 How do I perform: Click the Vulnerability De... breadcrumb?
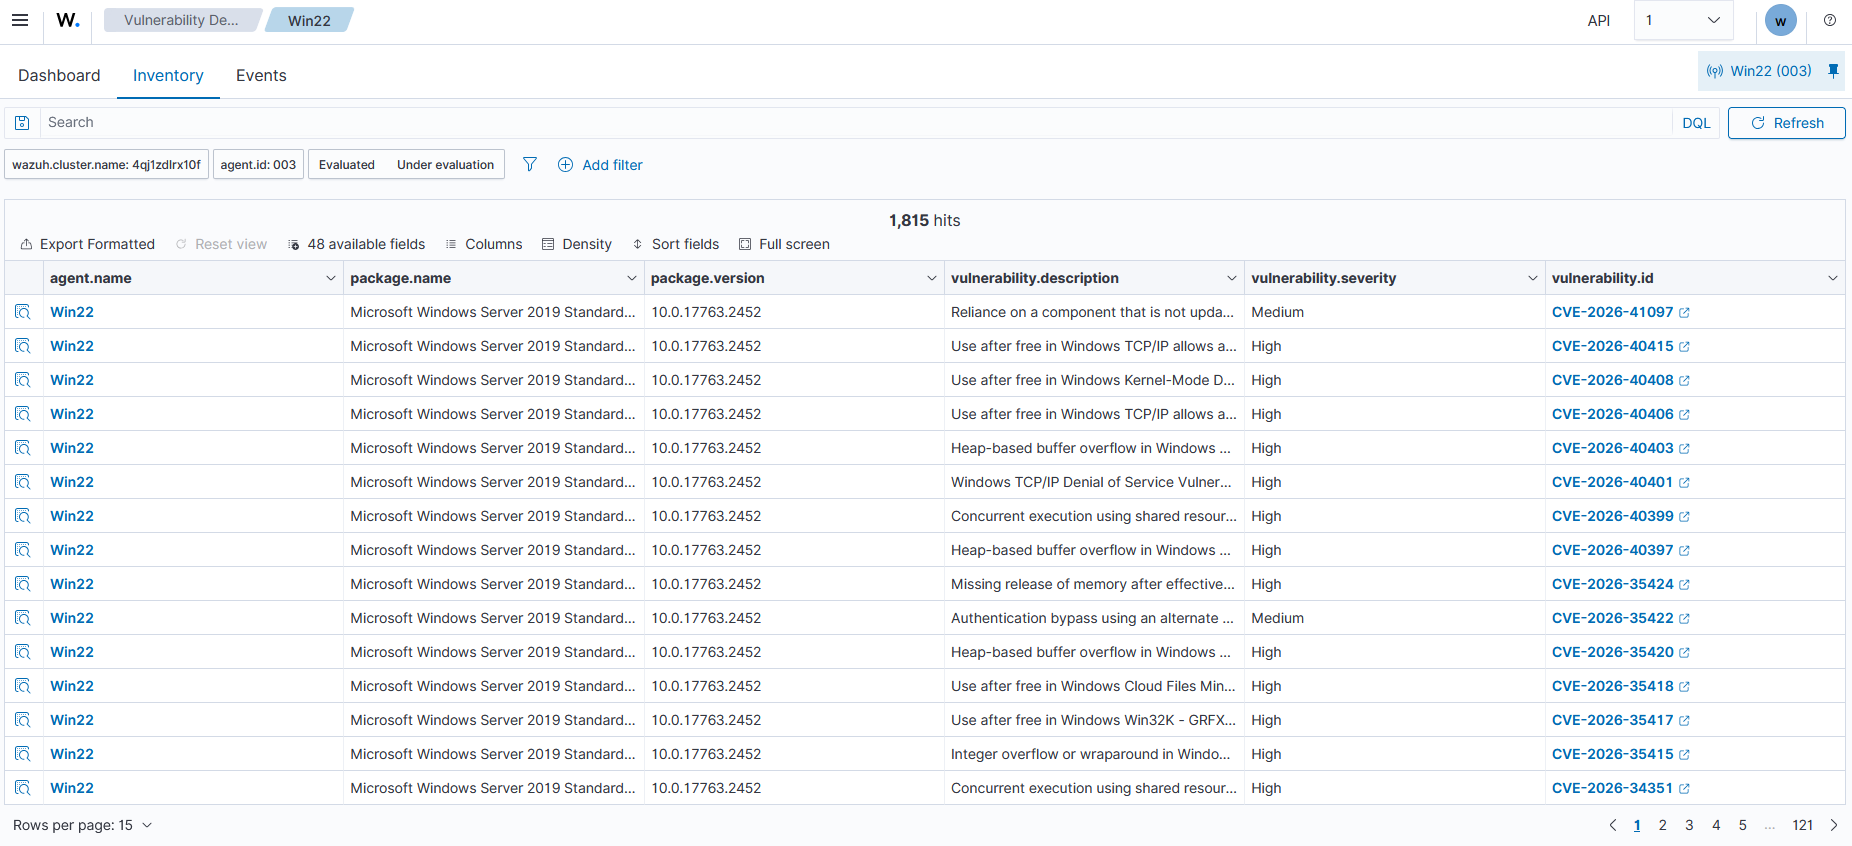[x=181, y=20]
